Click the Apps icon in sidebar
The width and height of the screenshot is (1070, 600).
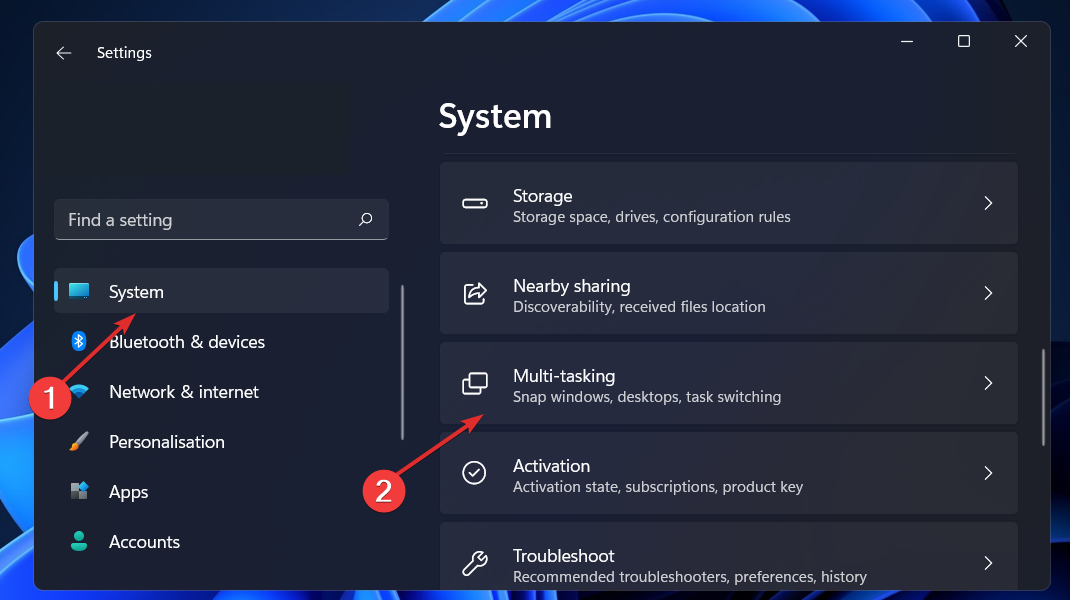(79, 491)
